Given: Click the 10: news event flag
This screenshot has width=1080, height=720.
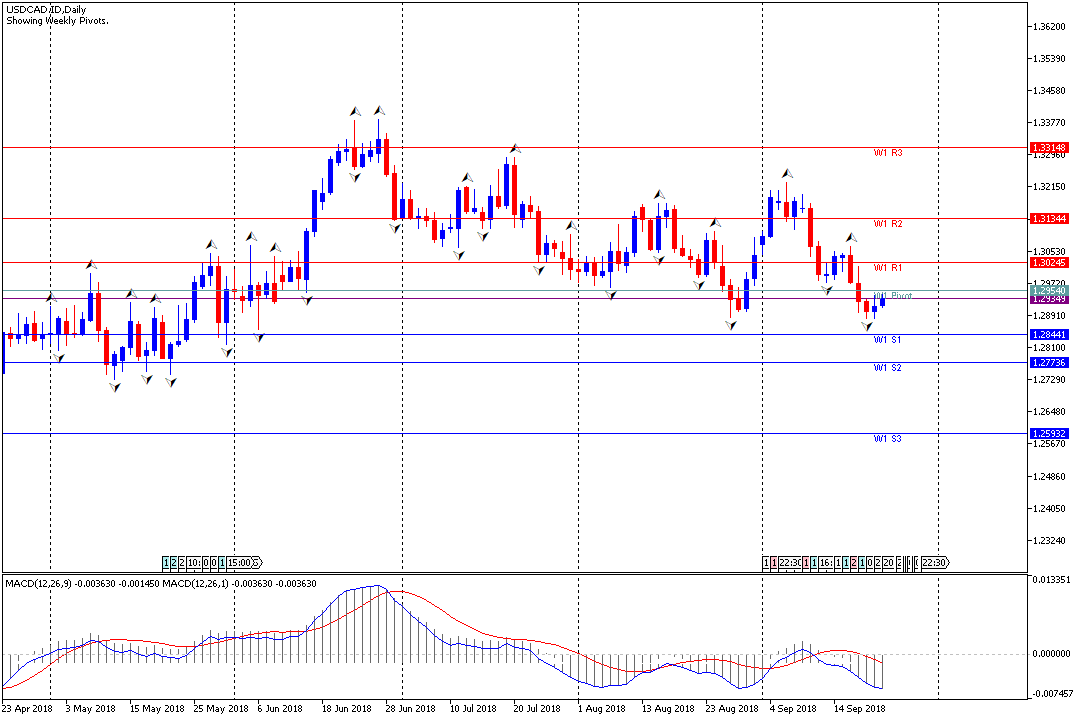Looking at the screenshot, I should pos(194,562).
